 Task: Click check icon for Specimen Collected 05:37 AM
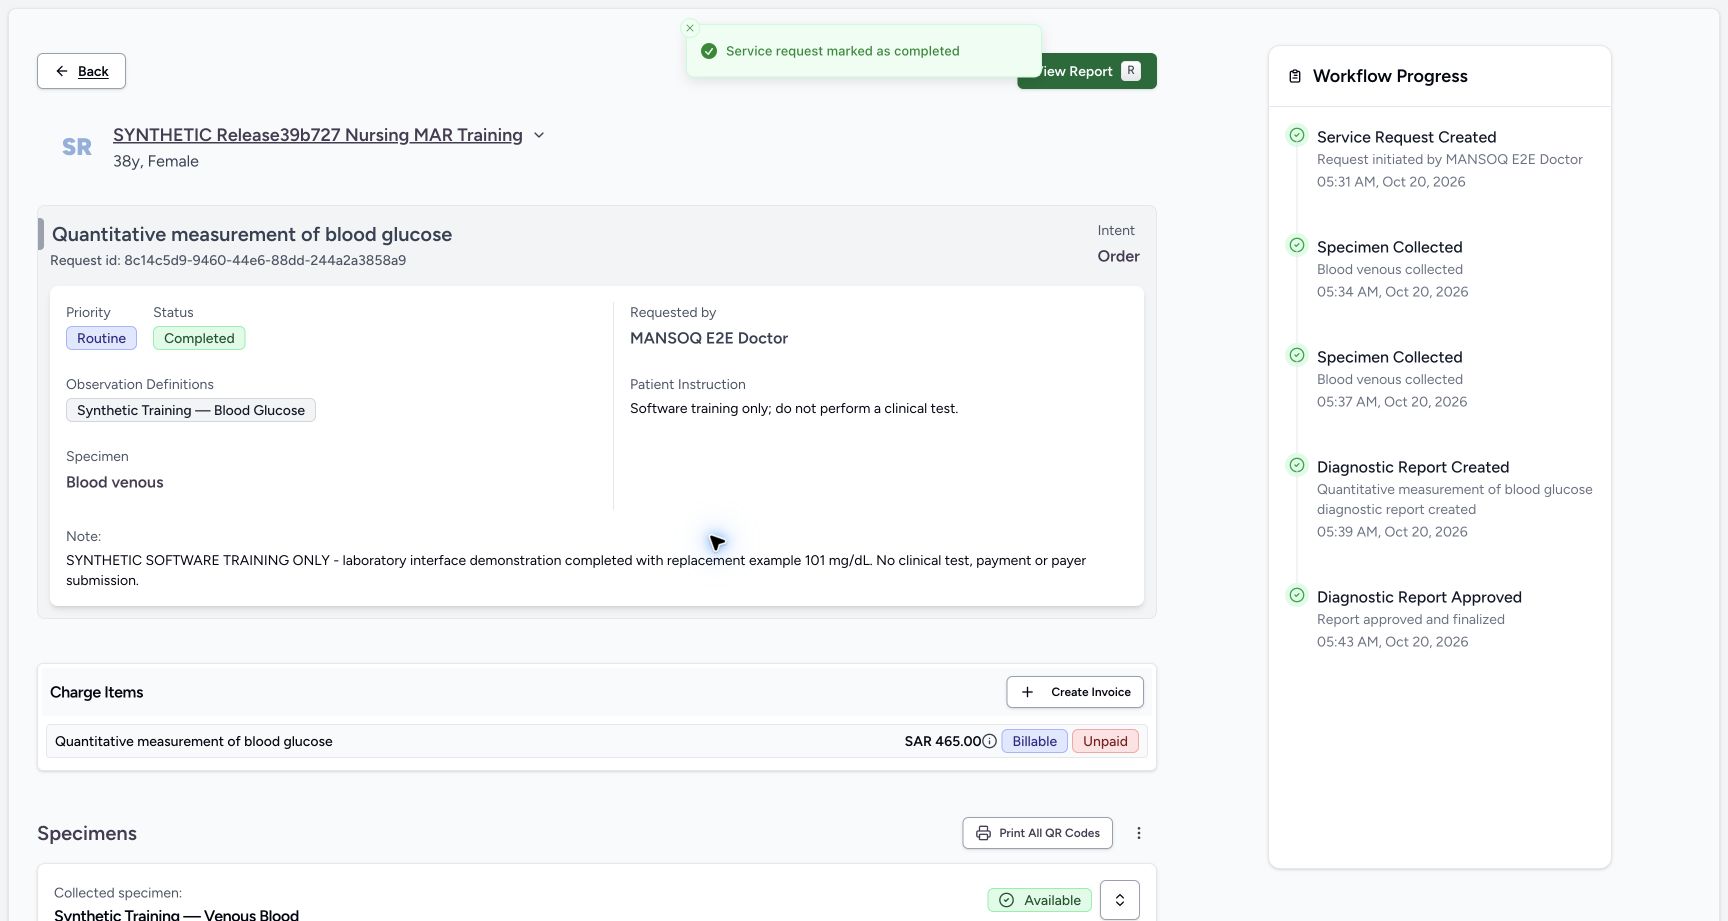pos(1297,355)
